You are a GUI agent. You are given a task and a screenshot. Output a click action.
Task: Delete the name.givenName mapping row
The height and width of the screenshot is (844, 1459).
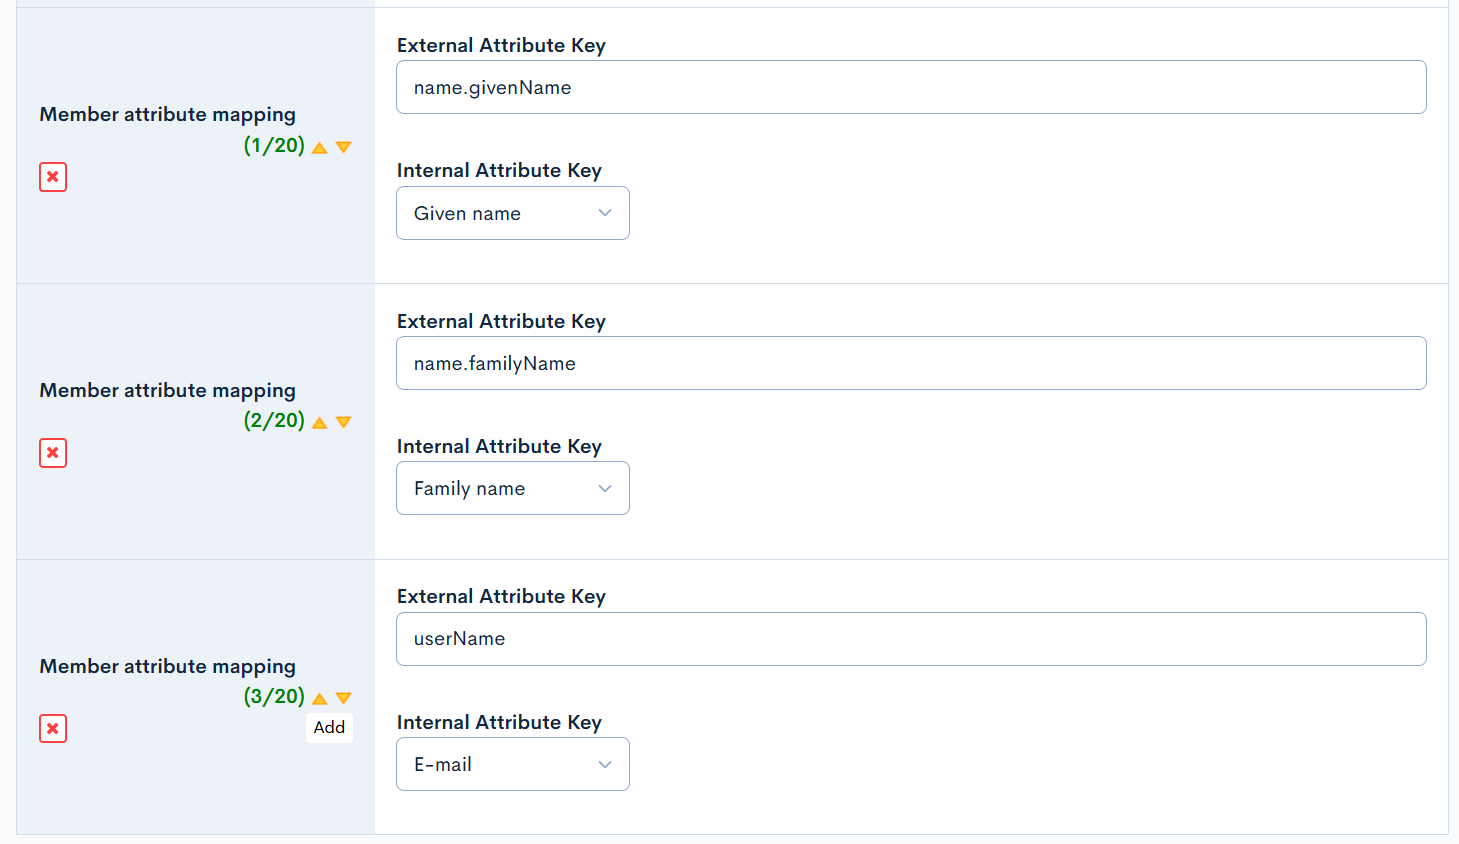point(52,177)
